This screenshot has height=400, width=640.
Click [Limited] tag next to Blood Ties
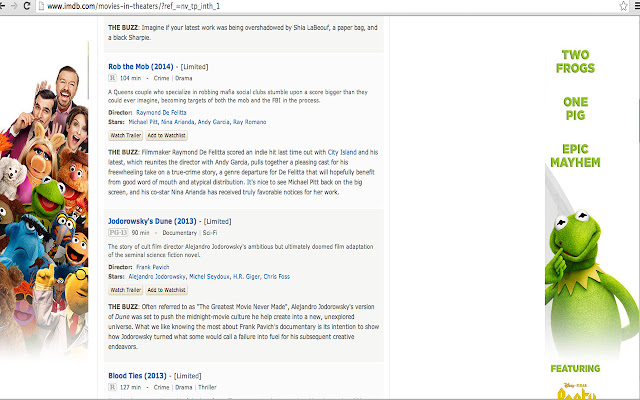coord(188,376)
